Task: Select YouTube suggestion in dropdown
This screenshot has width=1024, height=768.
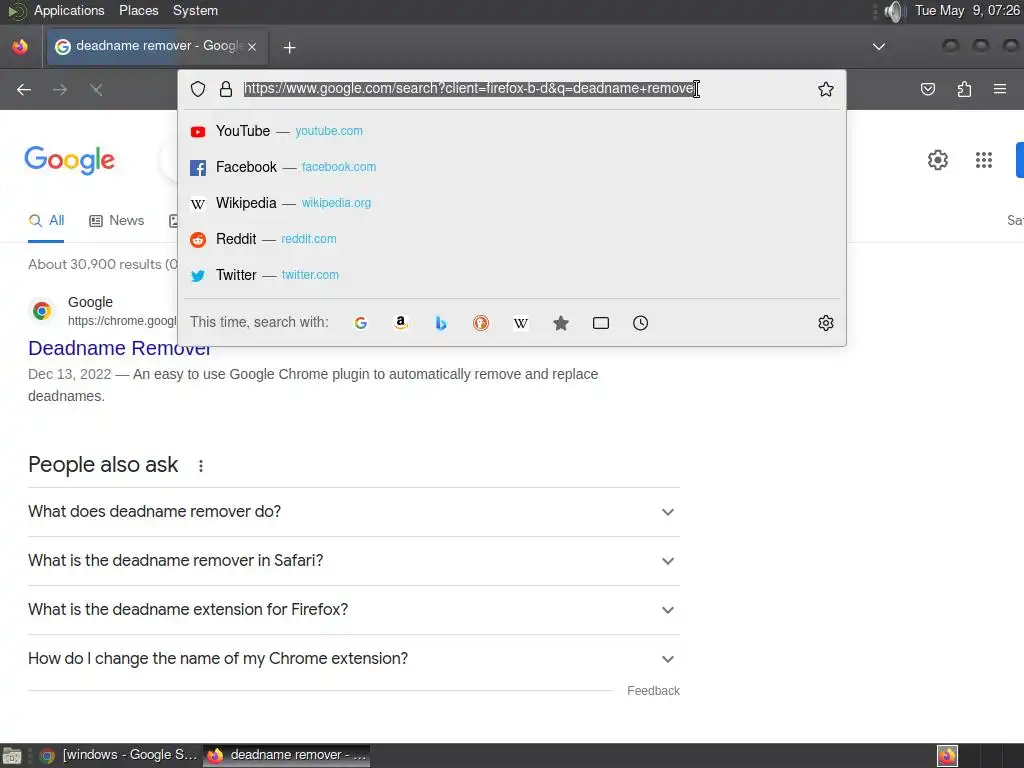Action: (512, 131)
